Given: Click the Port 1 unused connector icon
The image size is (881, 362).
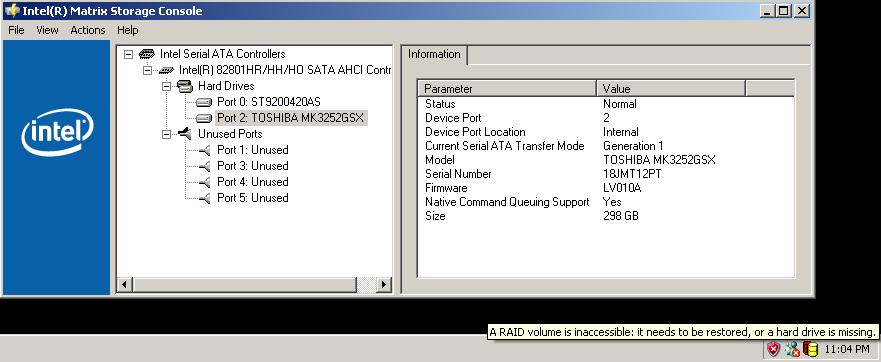Looking at the screenshot, I should pos(205,150).
